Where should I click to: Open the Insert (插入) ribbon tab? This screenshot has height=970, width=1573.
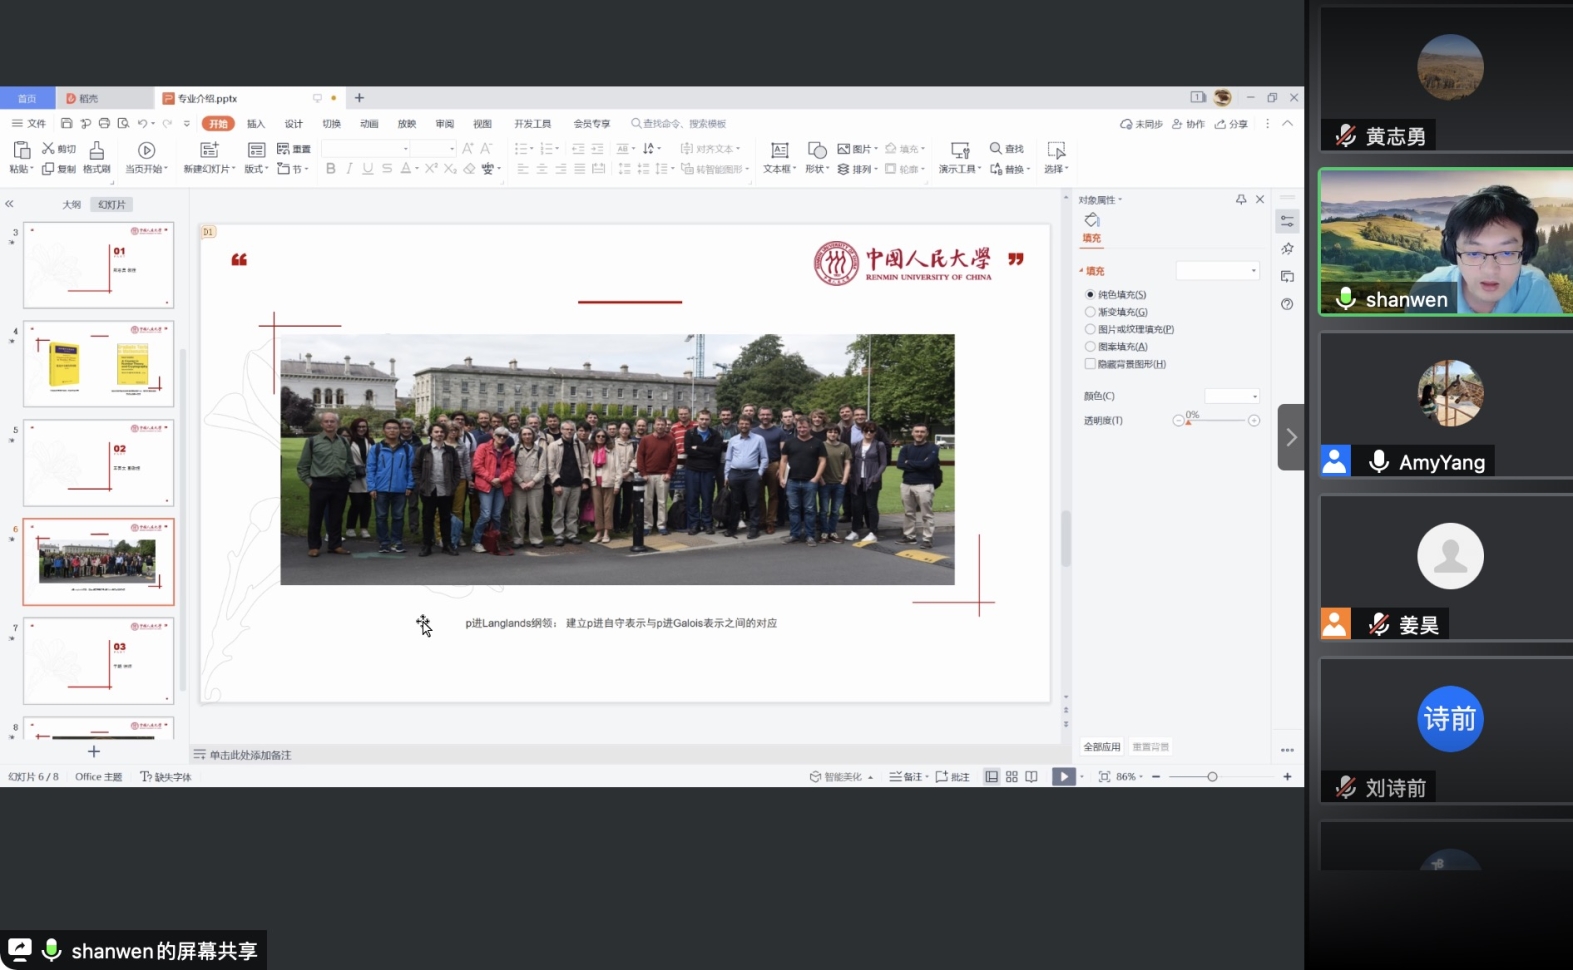click(x=256, y=124)
